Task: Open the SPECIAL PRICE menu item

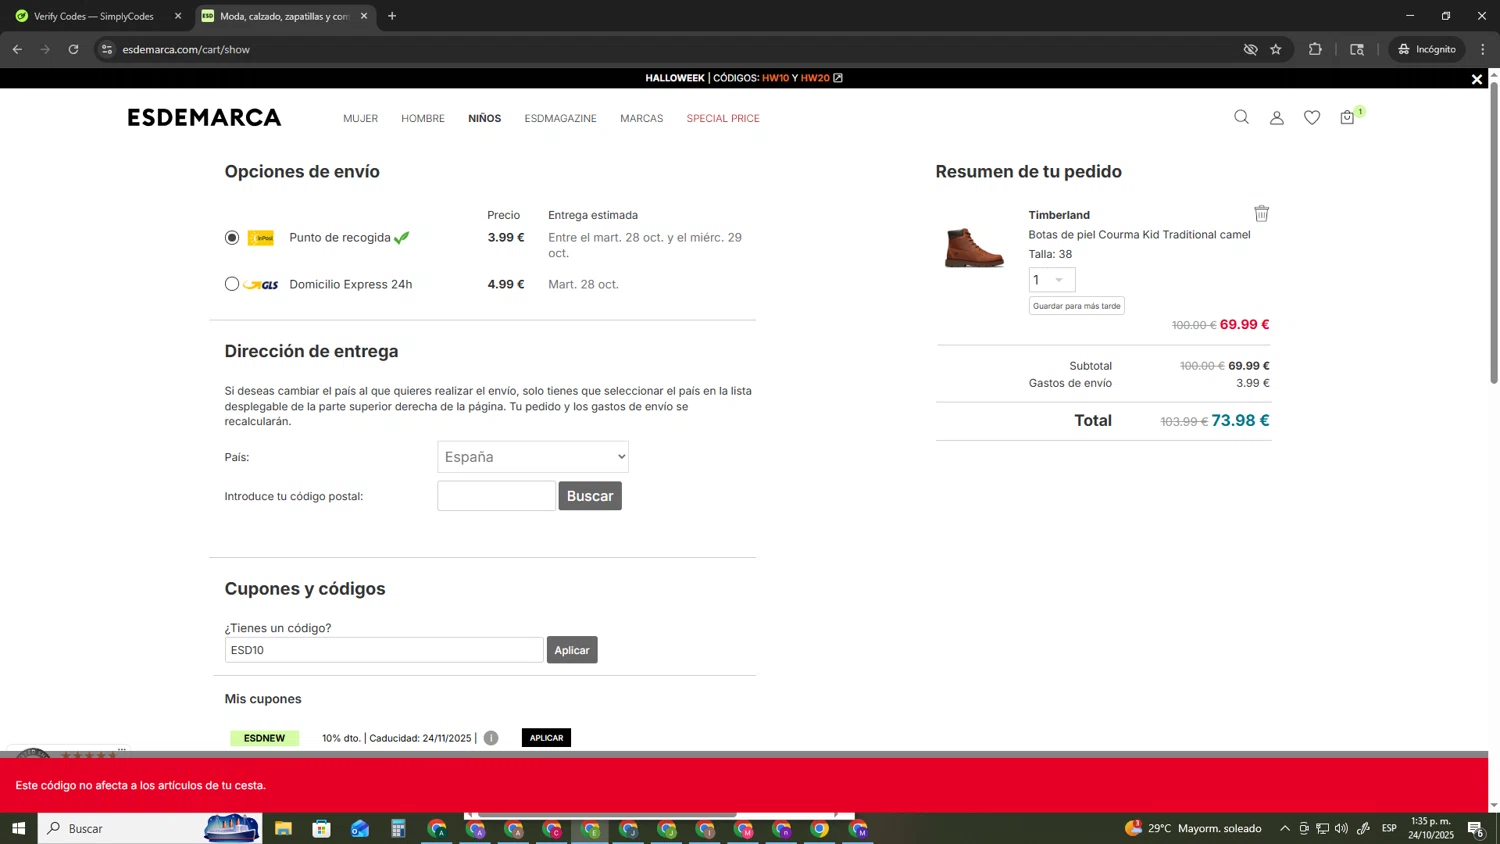Action: (x=723, y=118)
